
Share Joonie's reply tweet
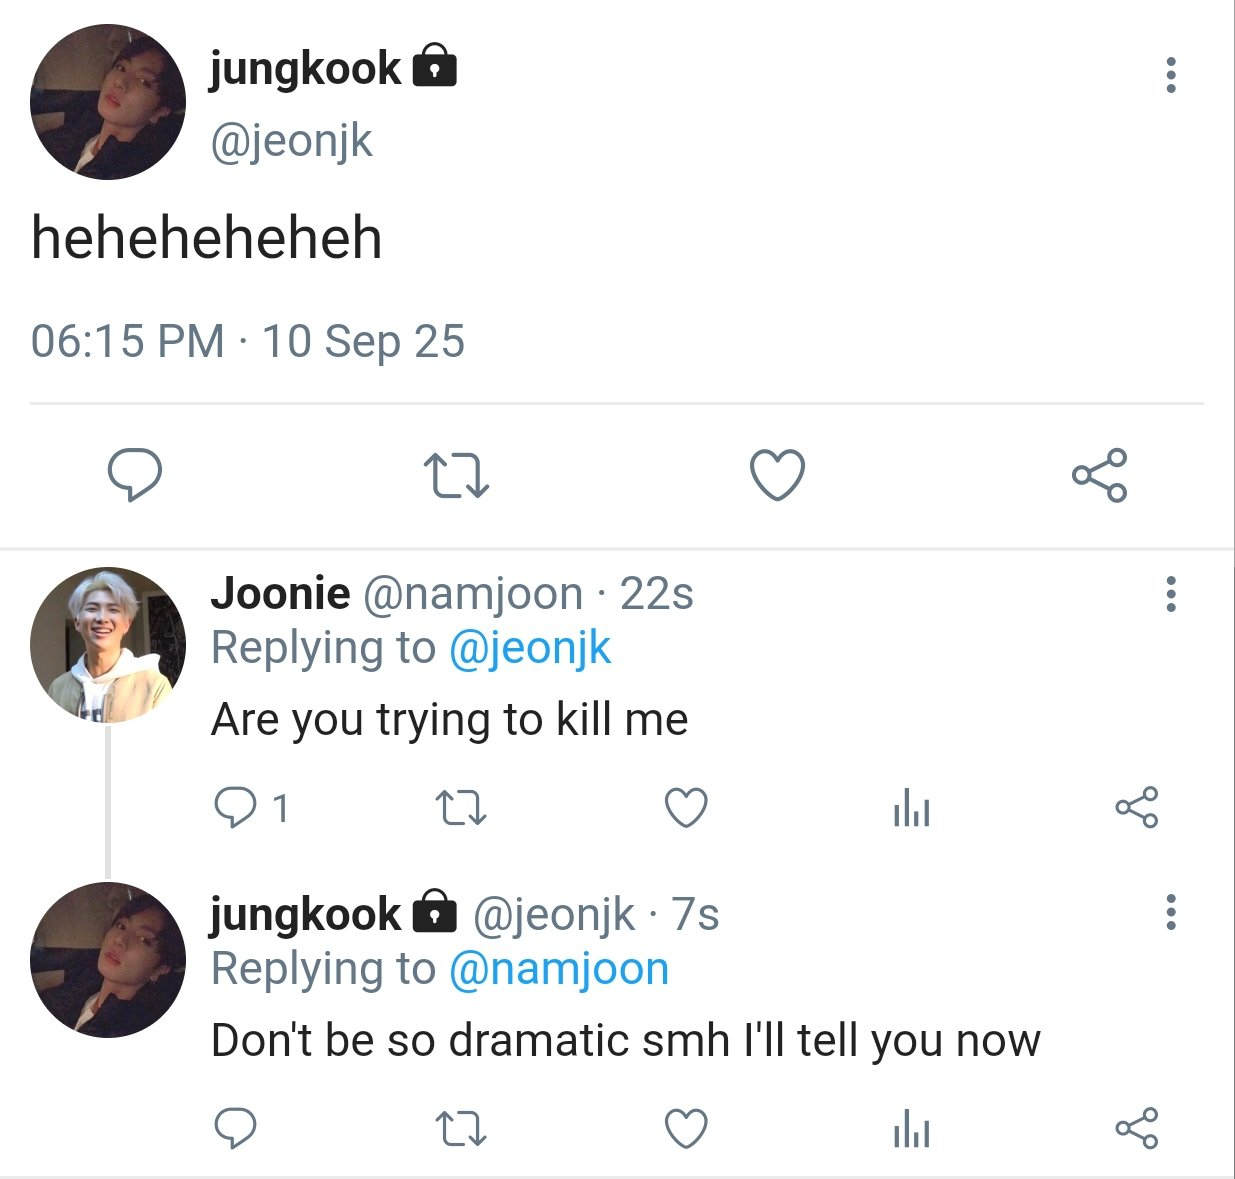1136,807
